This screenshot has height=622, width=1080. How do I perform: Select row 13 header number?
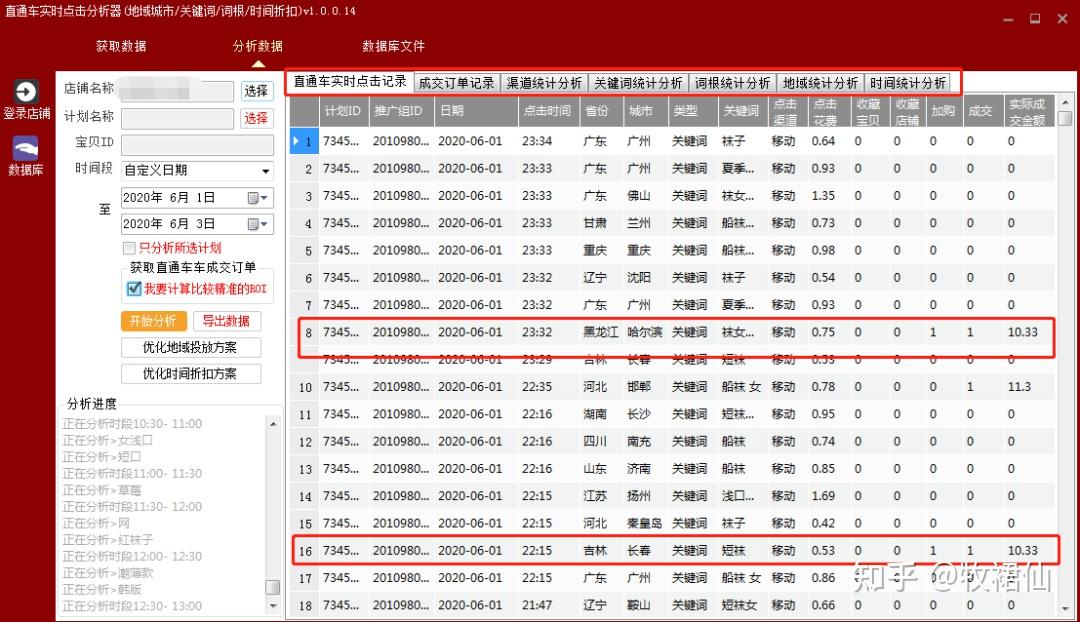tap(303, 469)
